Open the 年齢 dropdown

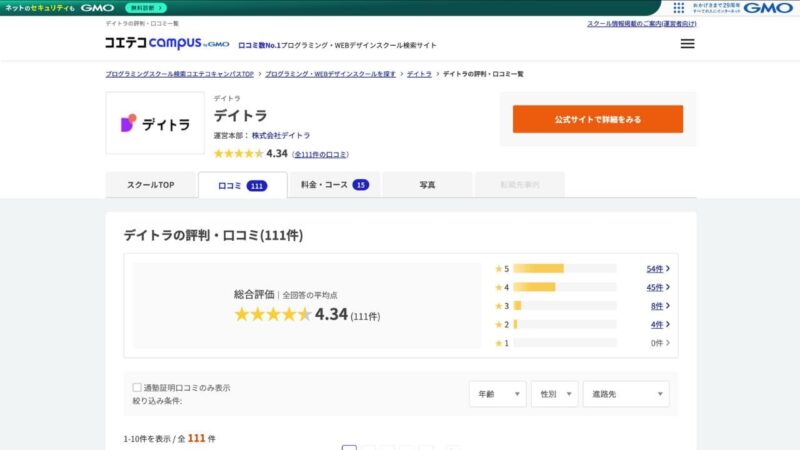point(497,394)
